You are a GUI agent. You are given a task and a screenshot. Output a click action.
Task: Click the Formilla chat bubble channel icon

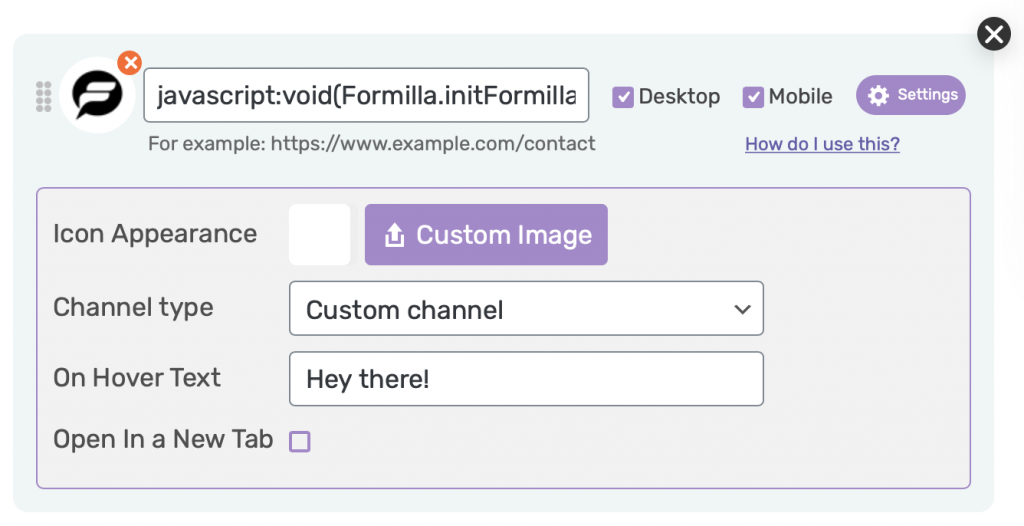[98, 96]
